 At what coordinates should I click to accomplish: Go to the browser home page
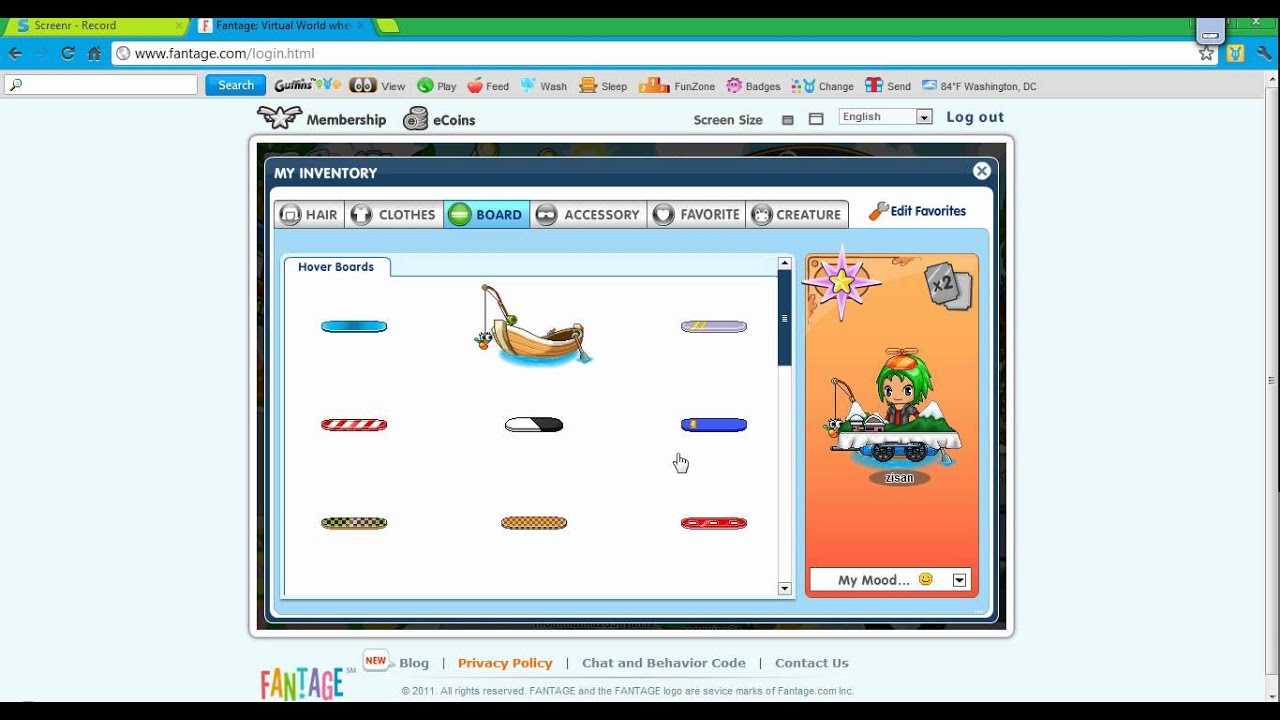coord(94,53)
